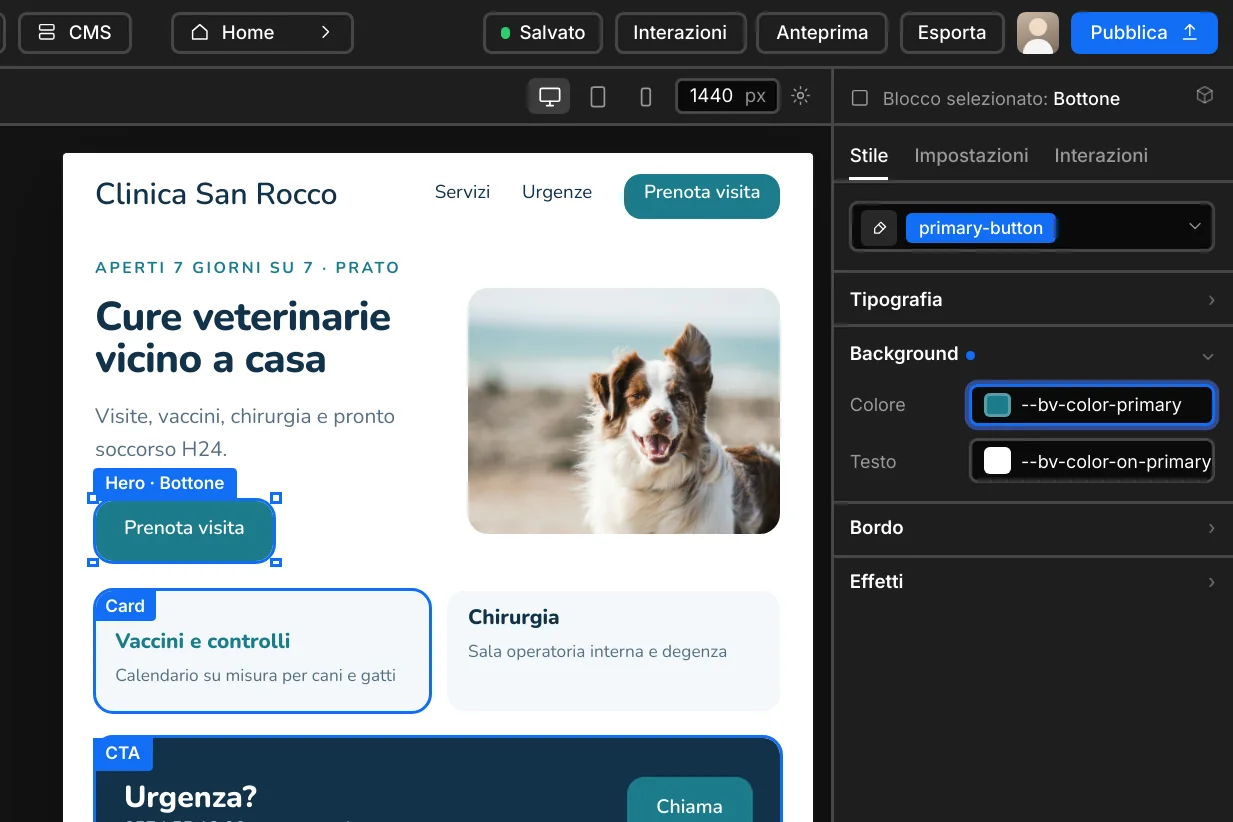
Task: Click the Clinica San Rocco logo text
Action: tap(216, 194)
